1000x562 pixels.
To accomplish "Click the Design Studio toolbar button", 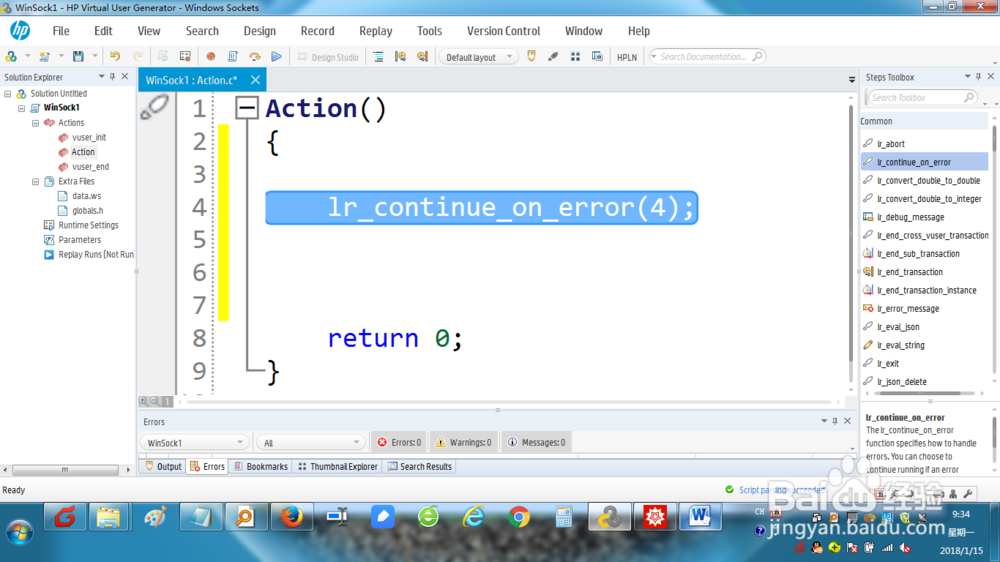I will coord(328,57).
